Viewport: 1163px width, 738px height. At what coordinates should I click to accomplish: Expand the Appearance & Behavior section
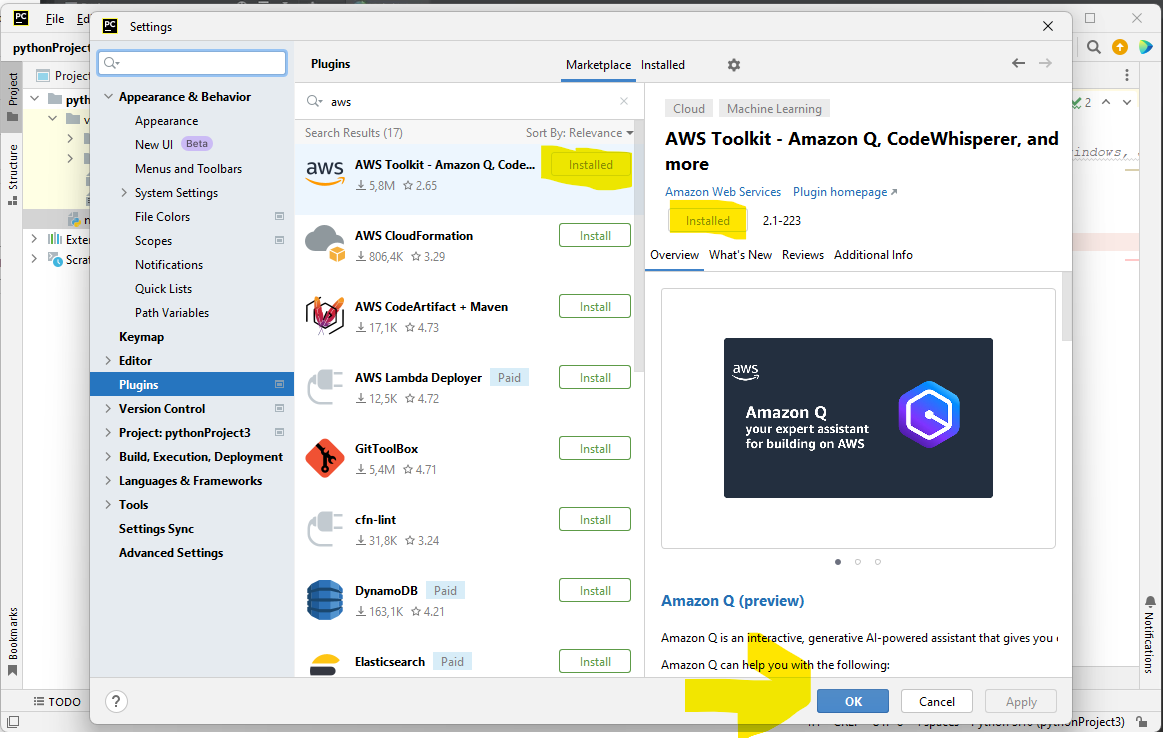(108, 97)
